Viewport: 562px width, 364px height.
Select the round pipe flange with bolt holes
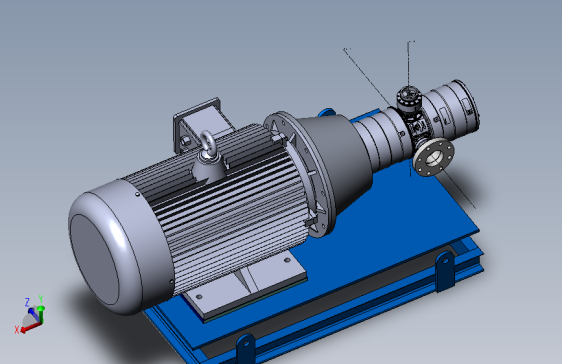[x=434, y=157]
